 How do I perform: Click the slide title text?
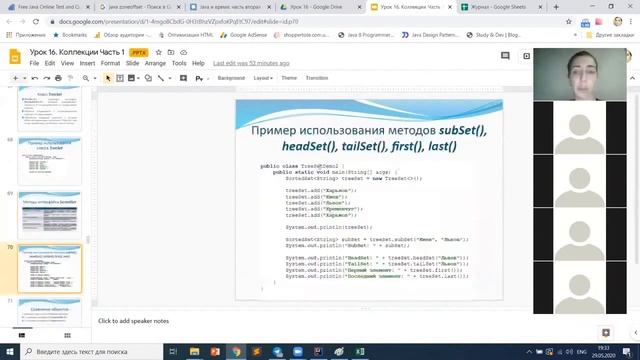[369, 138]
